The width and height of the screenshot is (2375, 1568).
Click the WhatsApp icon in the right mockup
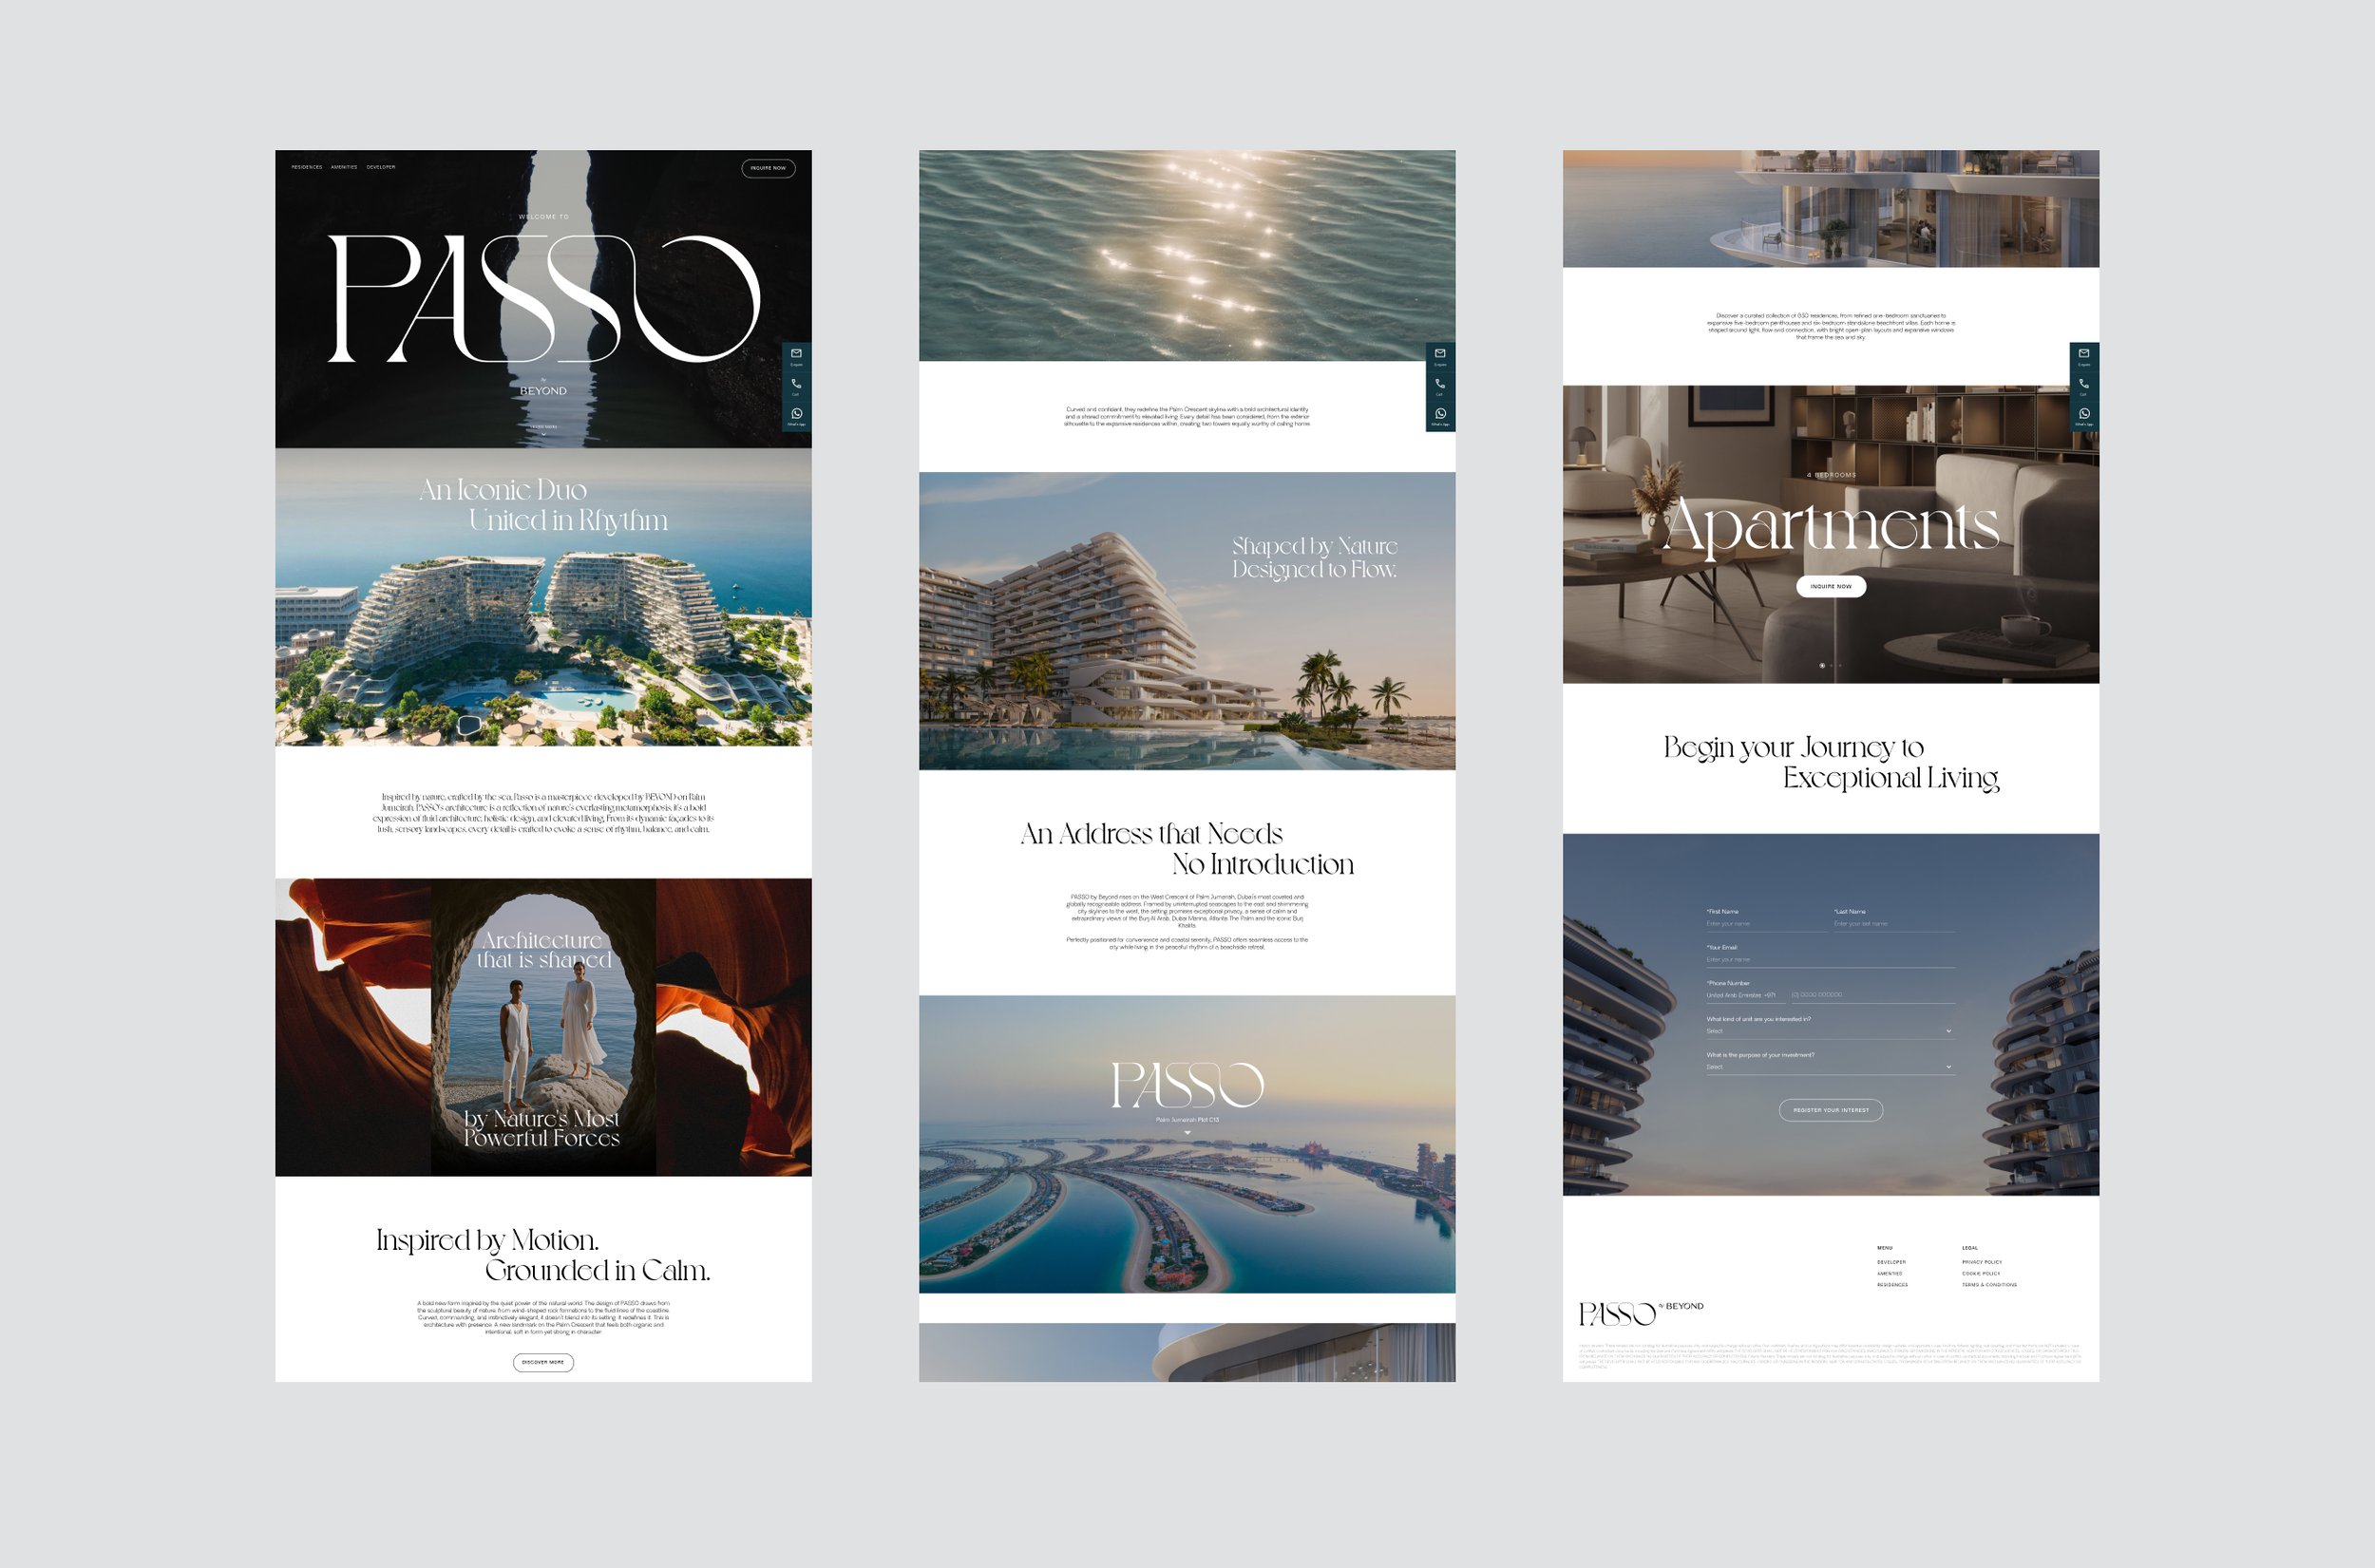2084,413
